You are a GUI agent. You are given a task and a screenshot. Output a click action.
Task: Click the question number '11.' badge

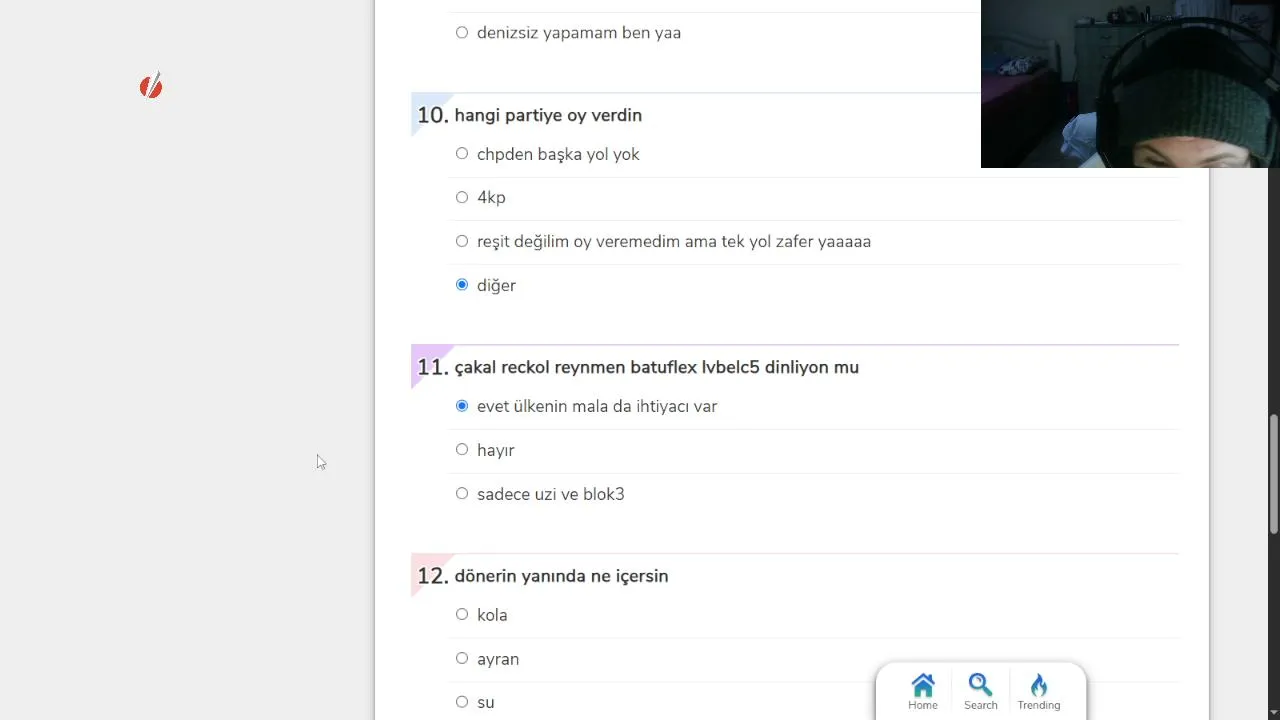click(432, 367)
